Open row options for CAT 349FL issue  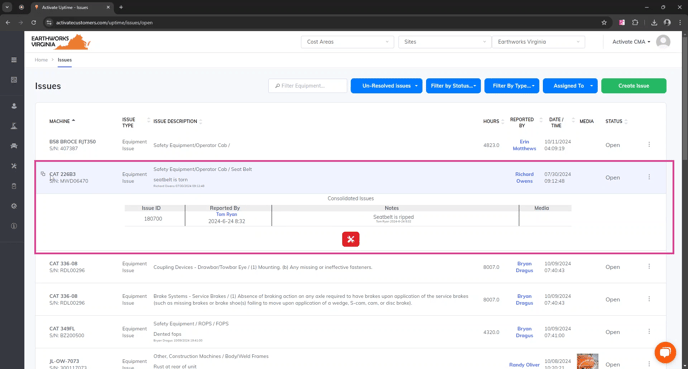649,331
